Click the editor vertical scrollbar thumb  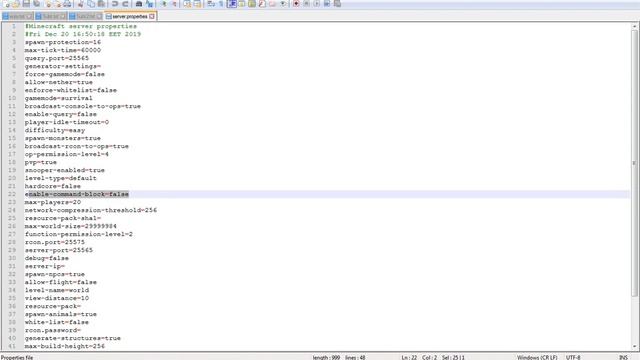click(634, 163)
